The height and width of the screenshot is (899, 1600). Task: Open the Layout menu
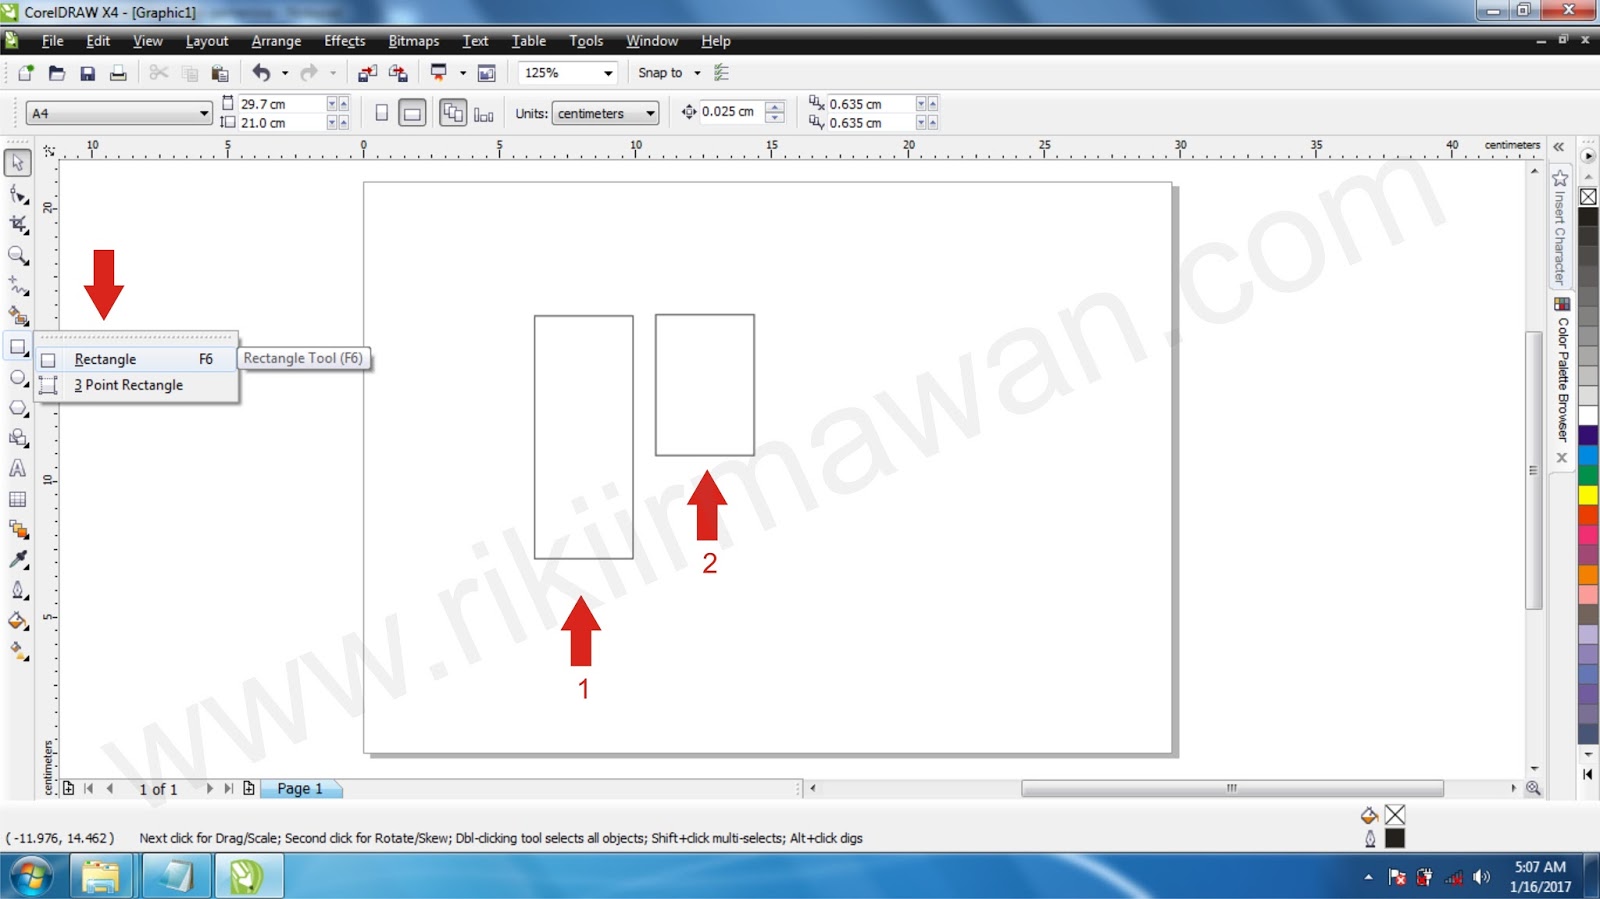207,41
